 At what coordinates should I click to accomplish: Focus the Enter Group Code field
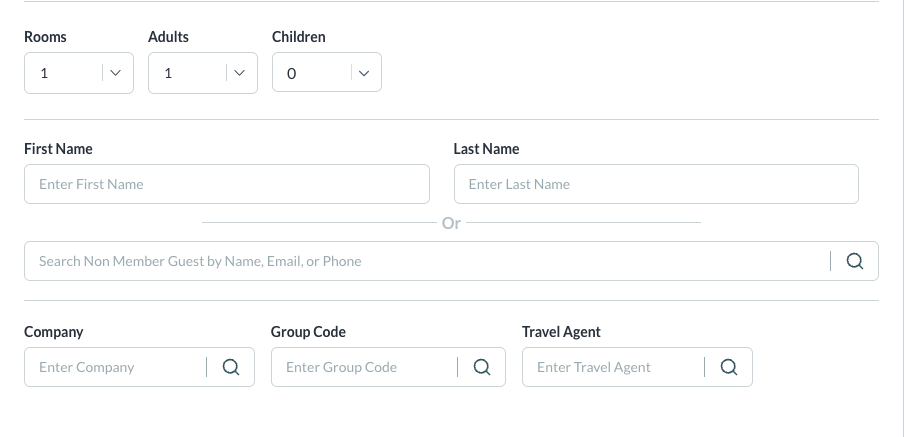tap(364, 367)
